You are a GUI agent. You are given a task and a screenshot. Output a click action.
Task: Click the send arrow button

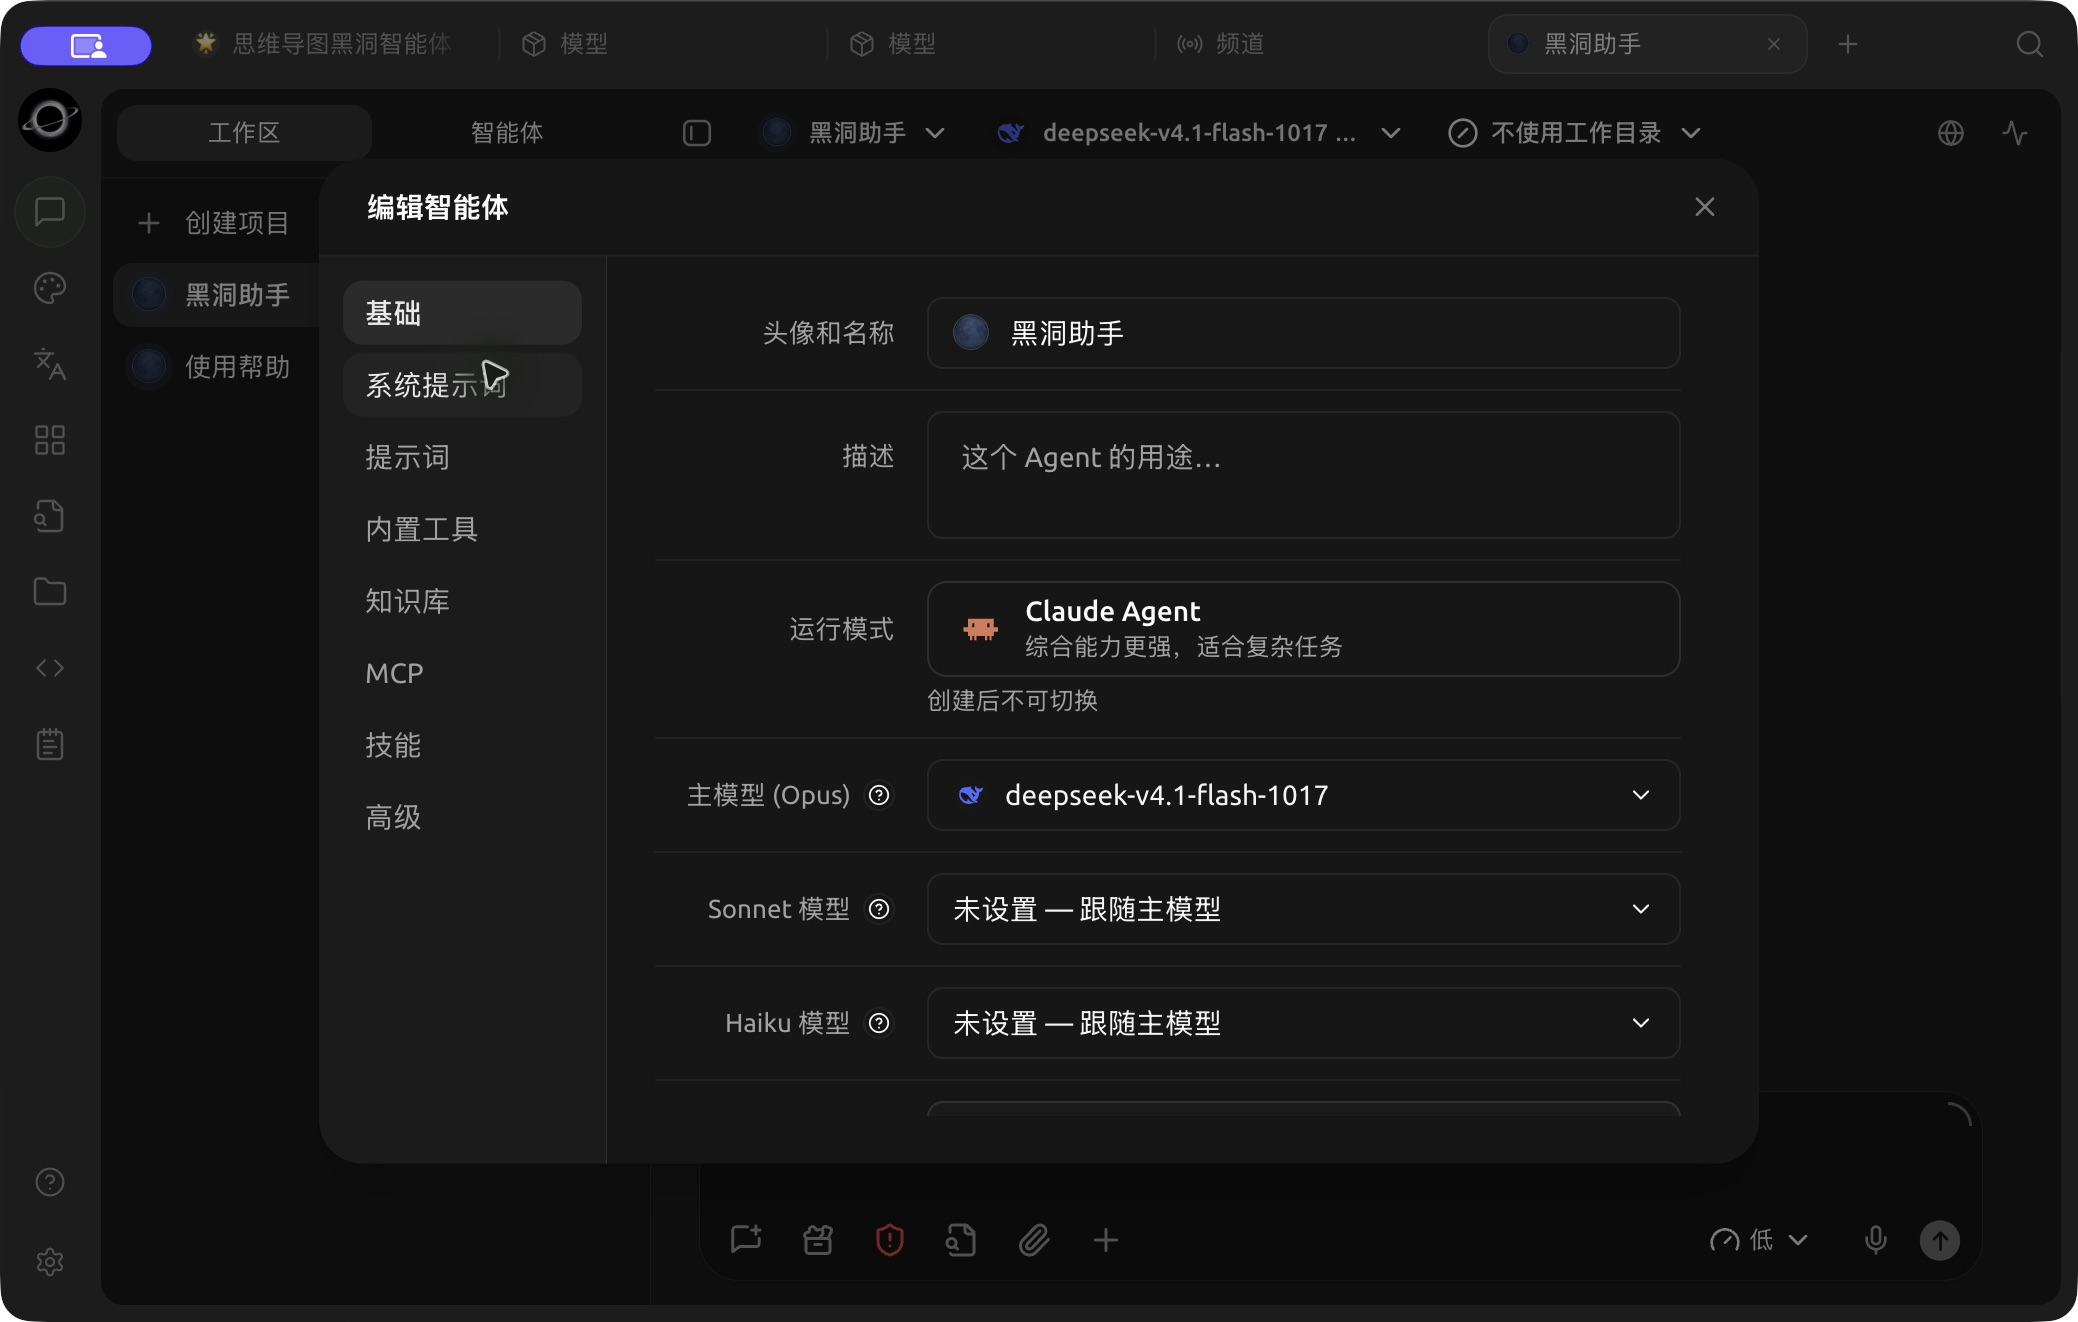pyautogui.click(x=1940, y=1240)
